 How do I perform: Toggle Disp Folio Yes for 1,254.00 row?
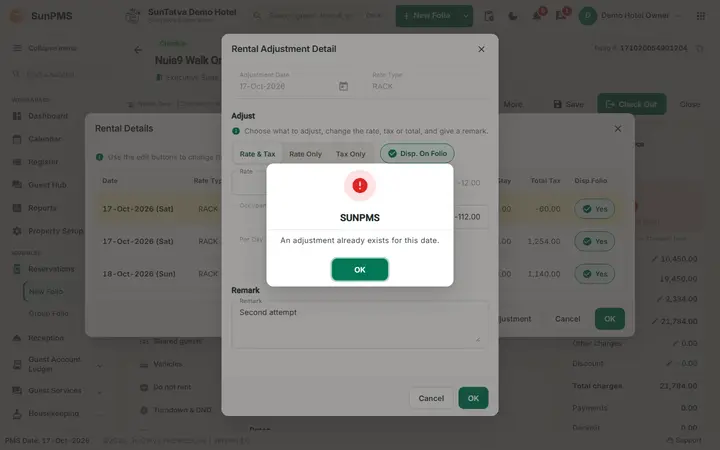coord(595,241)
